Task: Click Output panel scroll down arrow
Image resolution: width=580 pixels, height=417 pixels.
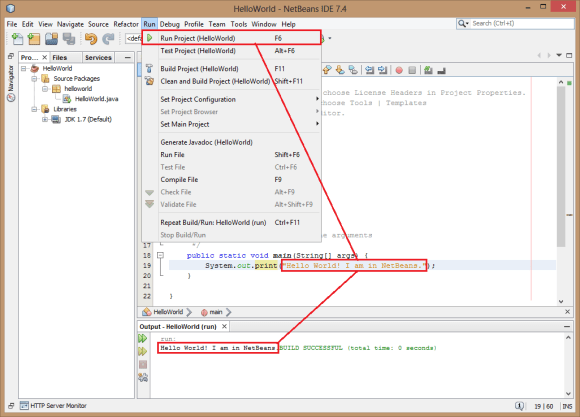Action: tap(568, 394)
